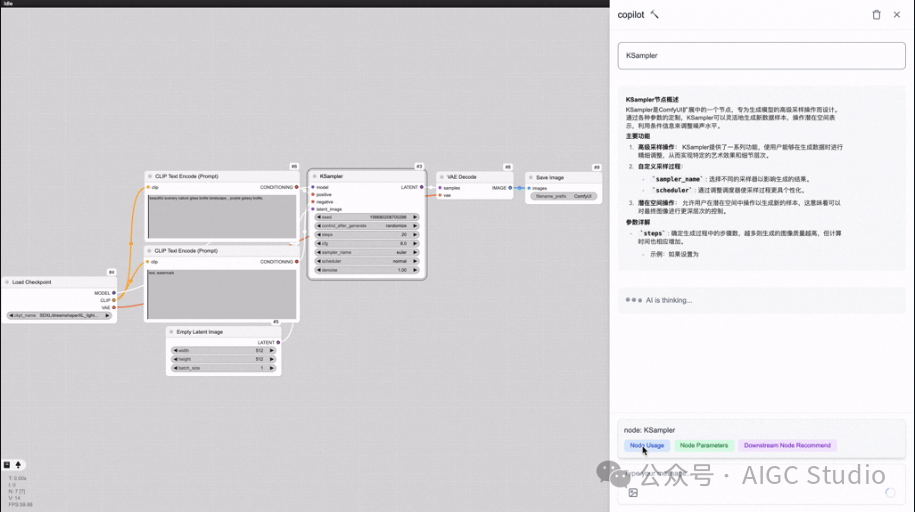Toggle collapse dot on Empty Latent Image node

click(x=171, y=332)
